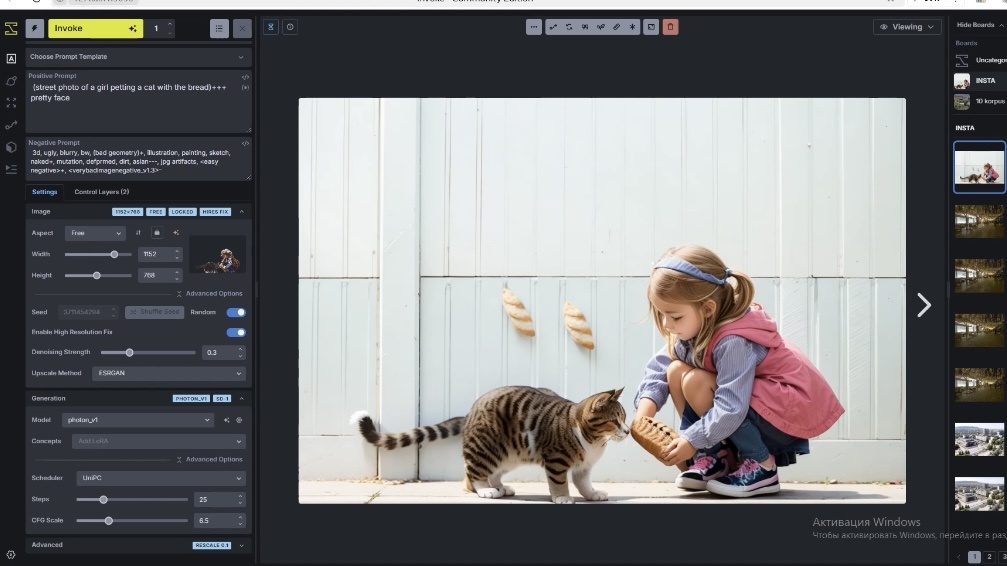Toggle the aspect ratio lock icon

click(157, 233)
